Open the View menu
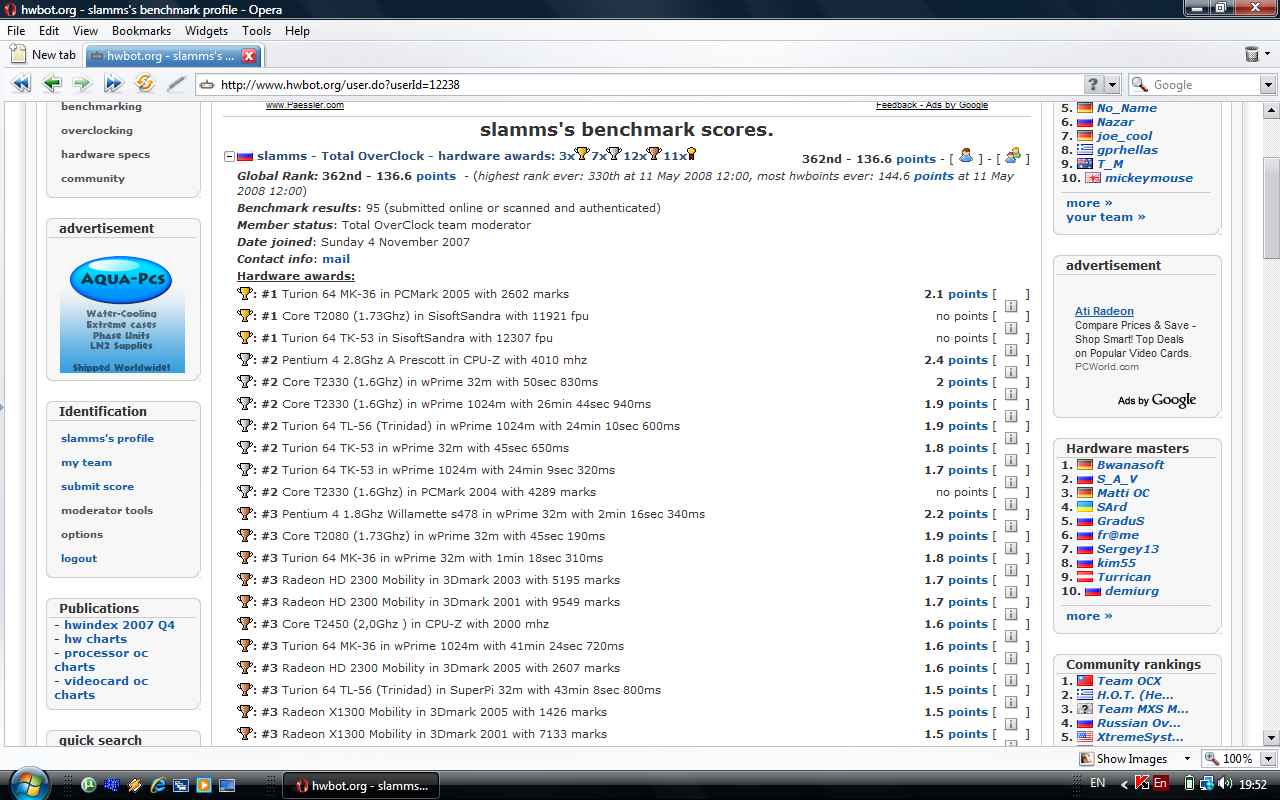The width and height of the screenshot is (1280, 800). coord(85,31)
